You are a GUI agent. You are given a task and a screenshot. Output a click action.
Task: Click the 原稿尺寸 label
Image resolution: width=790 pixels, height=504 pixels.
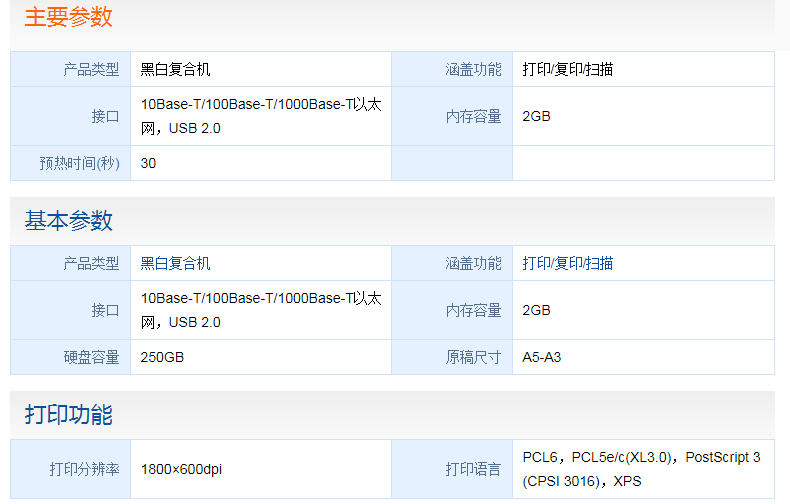coord(473,357)
